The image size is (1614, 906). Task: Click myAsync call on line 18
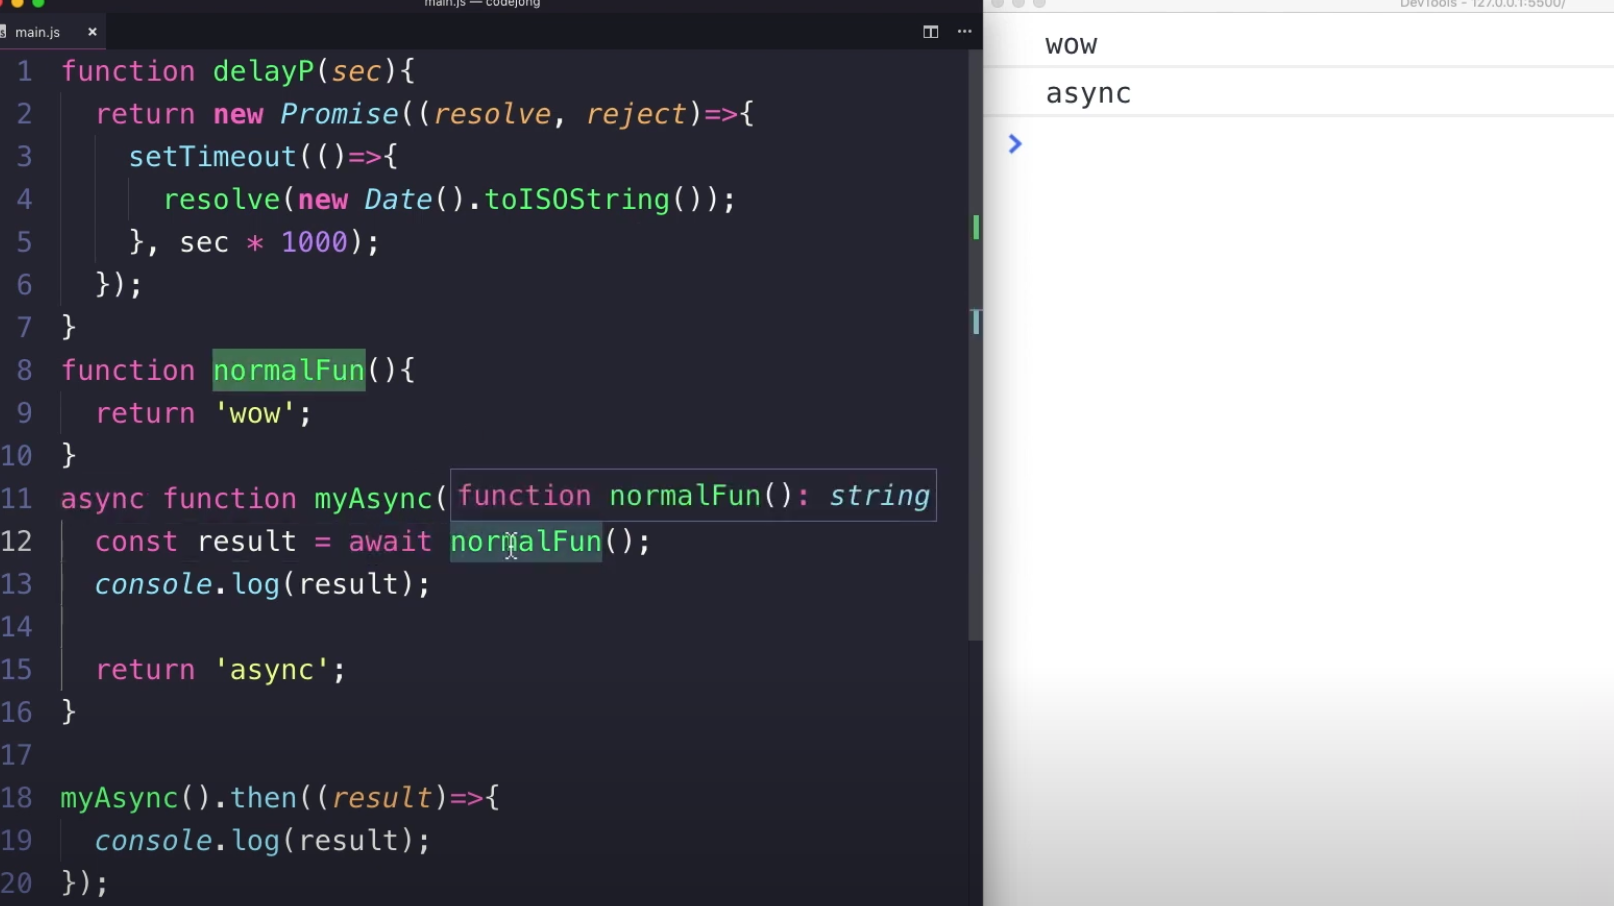pos(119,798)
